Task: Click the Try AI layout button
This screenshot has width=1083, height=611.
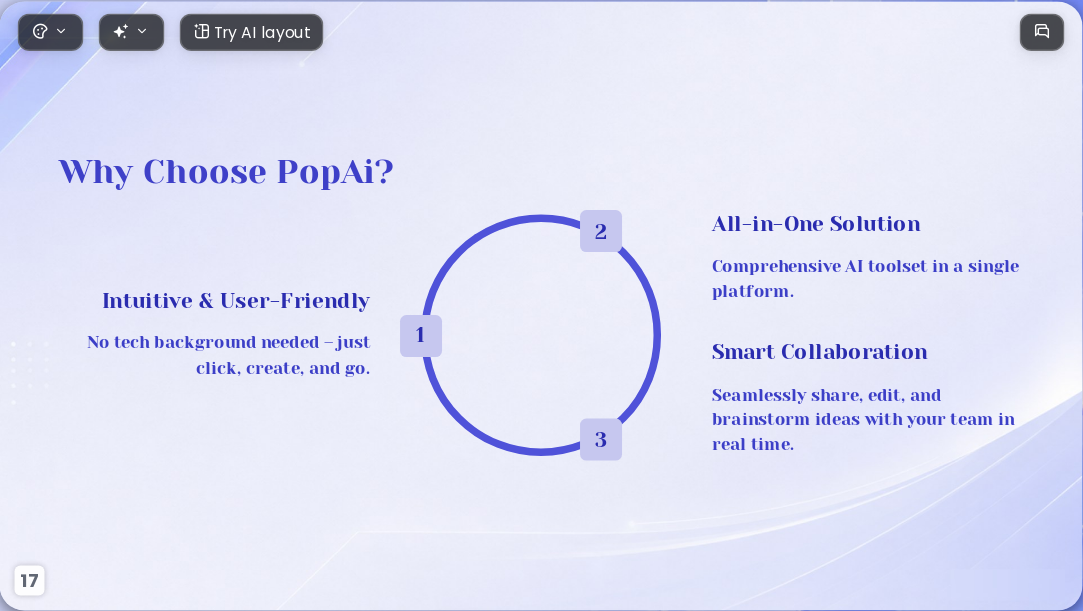Action: point(251,32)
